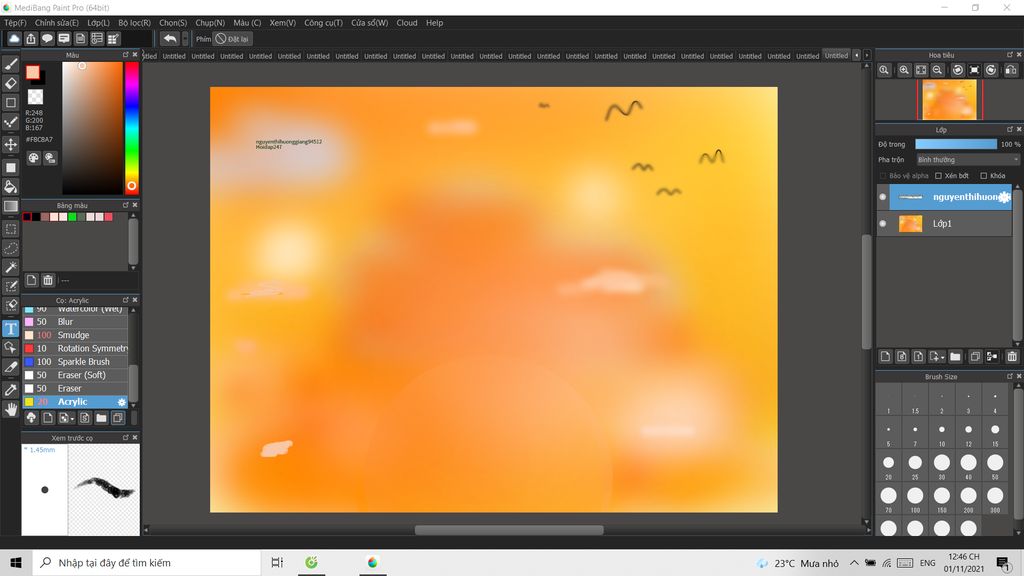Select the transparent color swatch
Viewport: 1024px width, 576px height.
pyautogui.click(x=35, y=97)
